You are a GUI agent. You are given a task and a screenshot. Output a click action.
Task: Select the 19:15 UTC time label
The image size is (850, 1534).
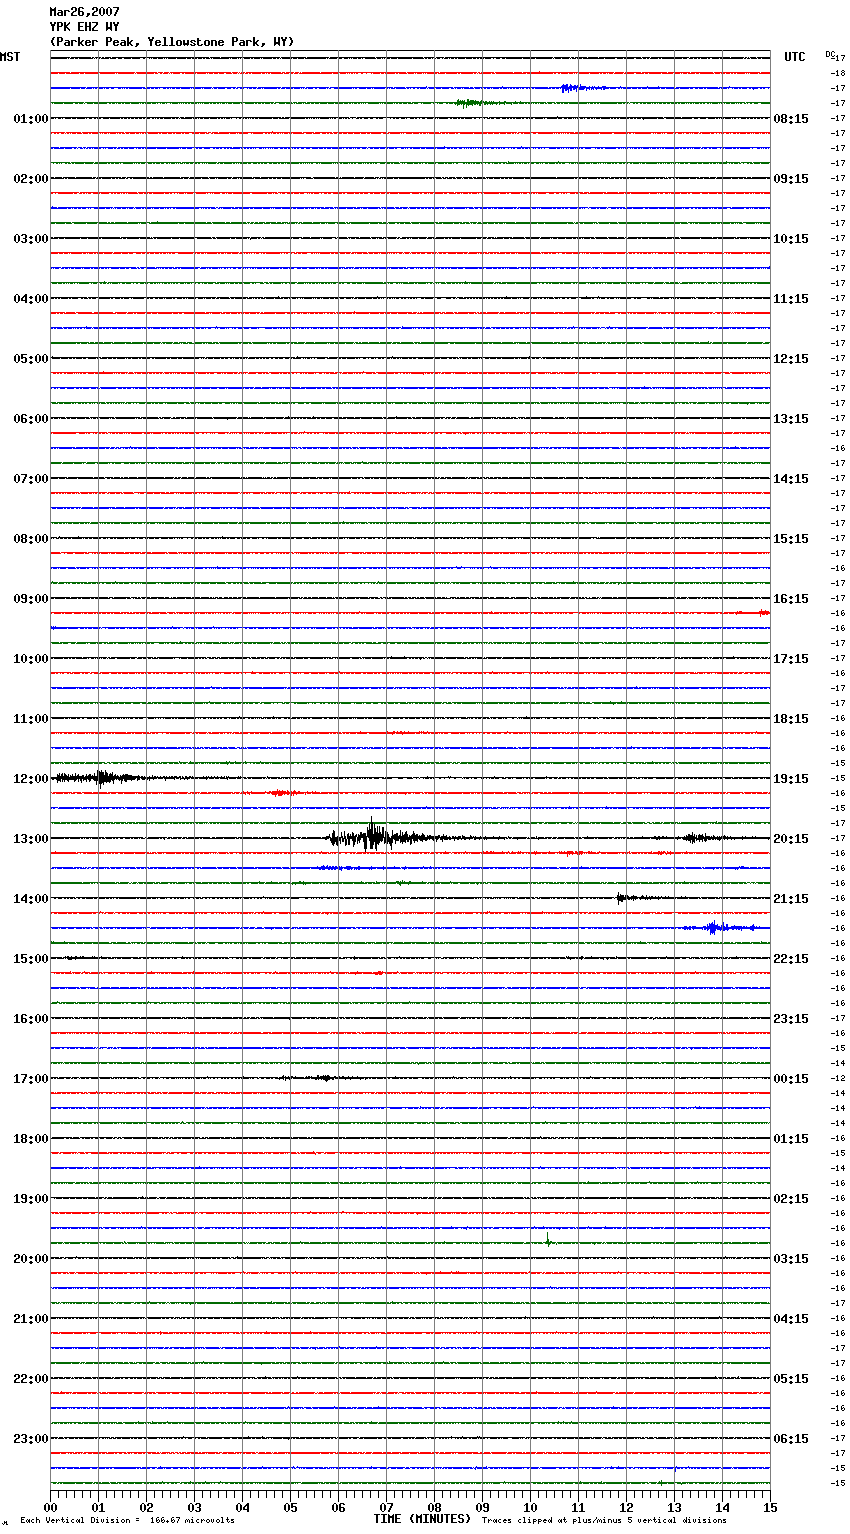(791, 779)
